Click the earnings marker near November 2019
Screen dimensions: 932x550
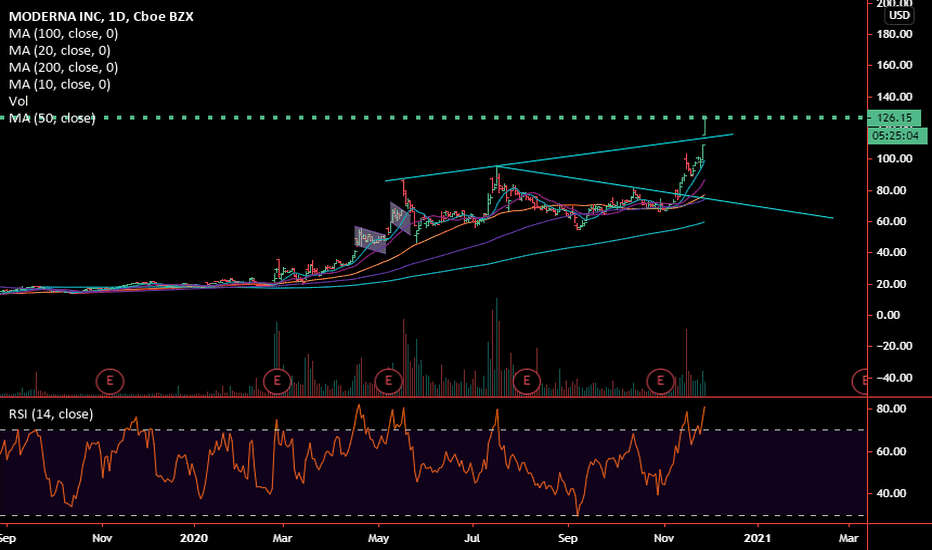(x=109, y=380)
